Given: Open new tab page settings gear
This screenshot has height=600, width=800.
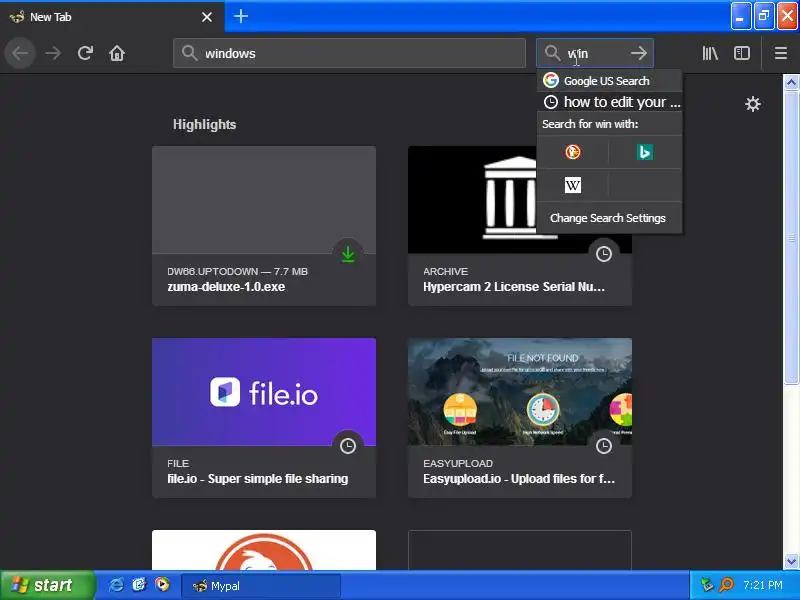Looking at the screenshot, I should 753,104.
